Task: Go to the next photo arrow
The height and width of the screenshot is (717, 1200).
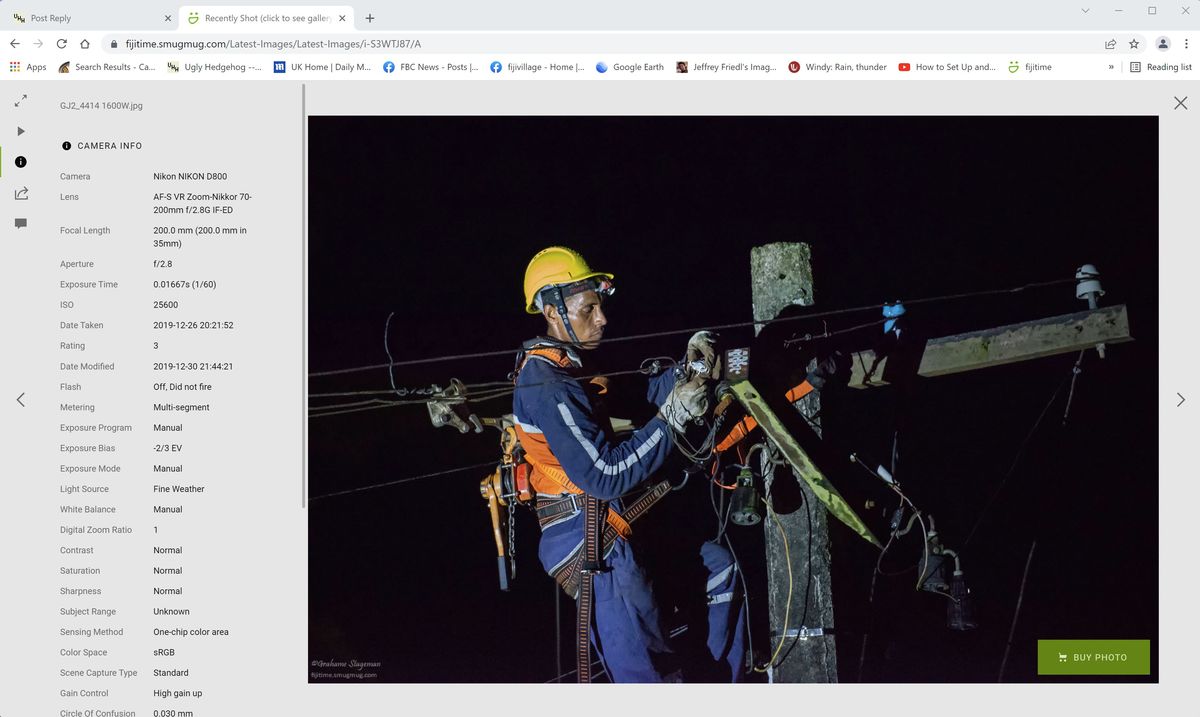Action: tap(1181, 400)
